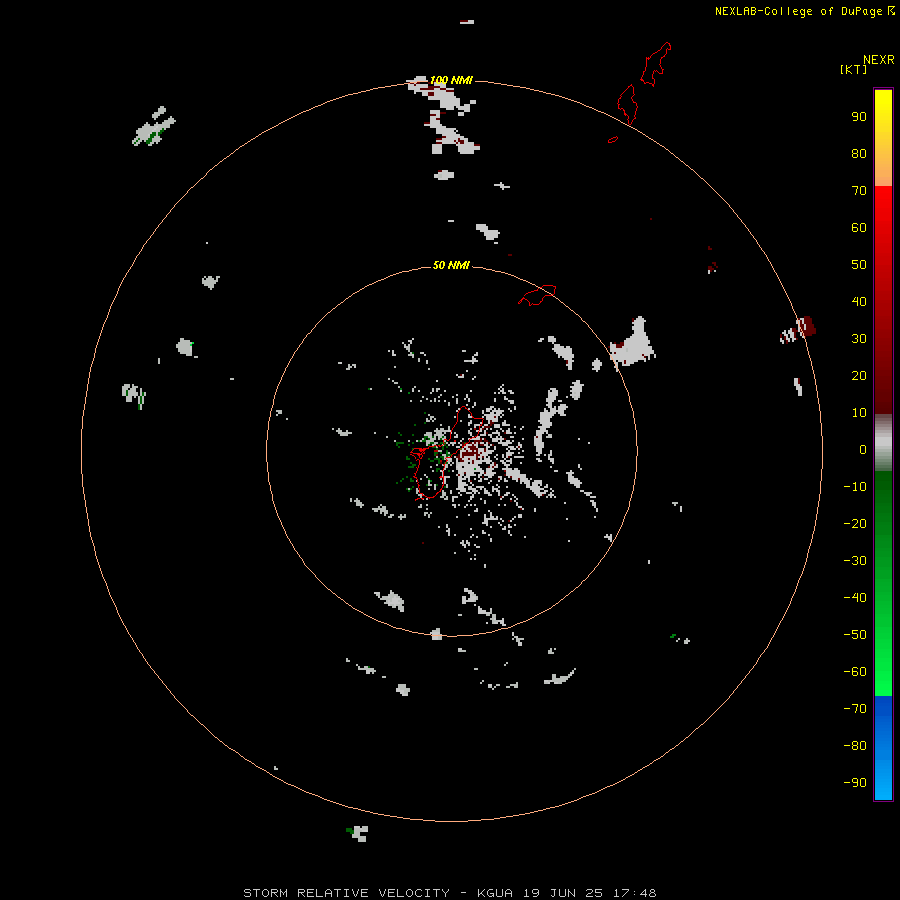Viewport: 900px width, 900px height.
Task: Select the -80 value on the color scale
Action: pyautogui.click(x=855, y=746)
